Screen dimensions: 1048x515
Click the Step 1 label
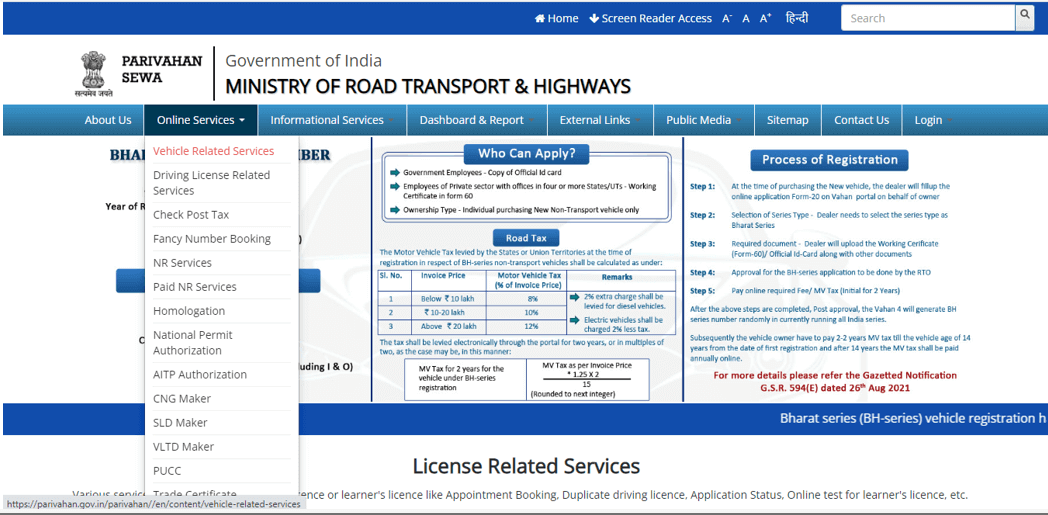[702, 186]
